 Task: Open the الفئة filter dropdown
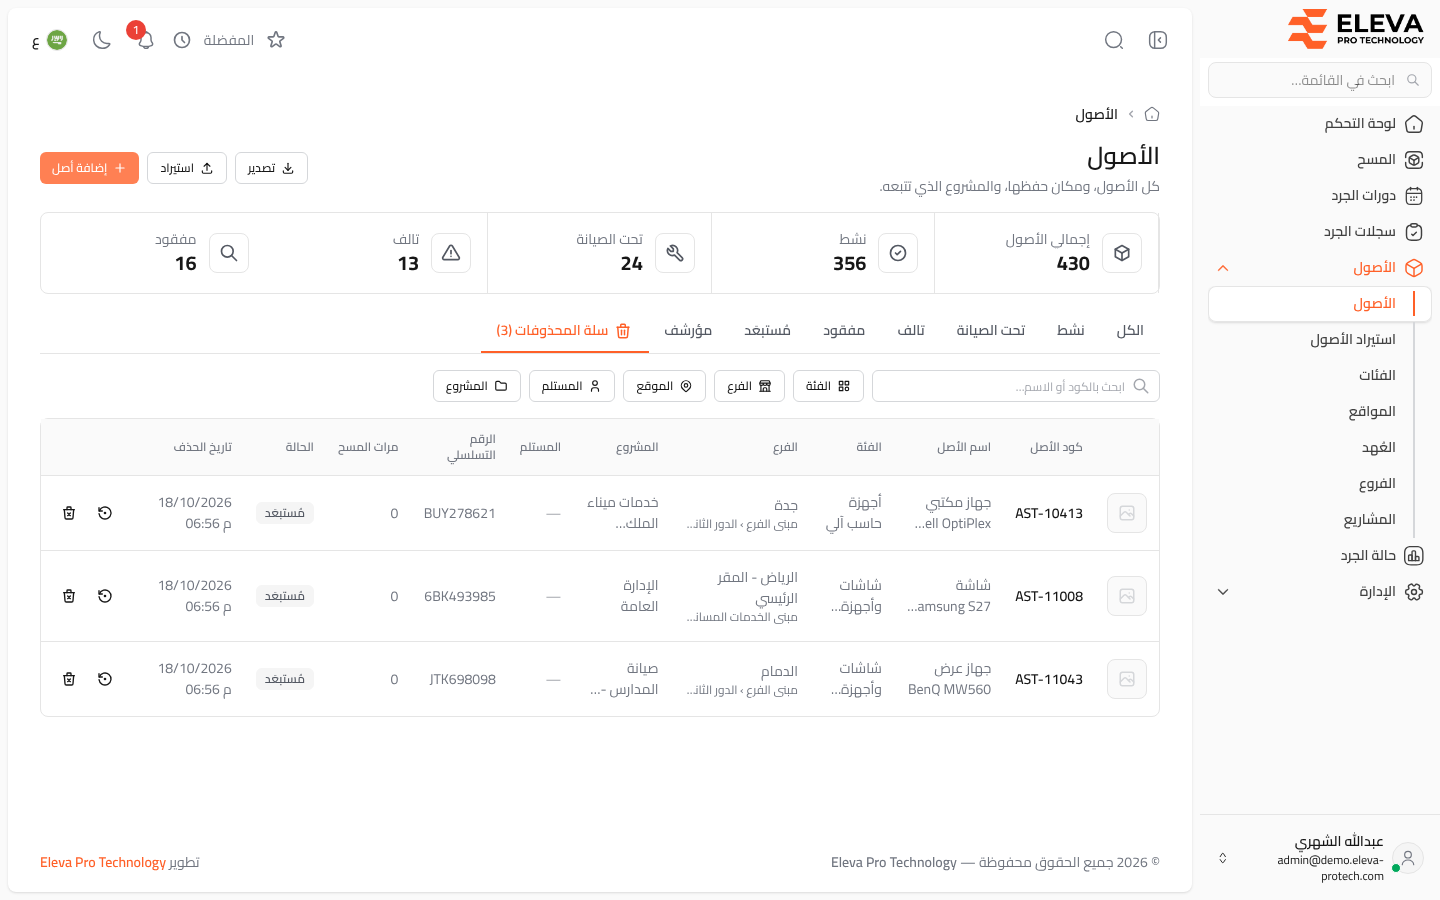coord(828,386)
